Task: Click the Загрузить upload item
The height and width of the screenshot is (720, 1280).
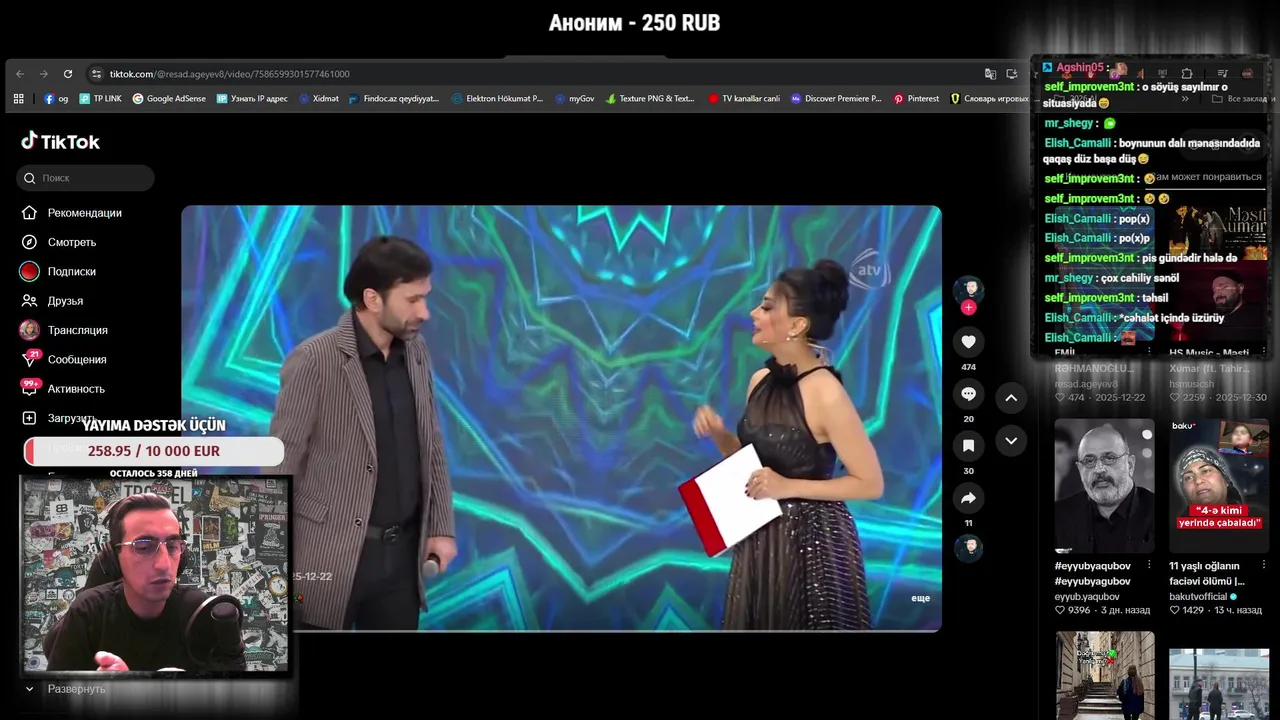Action: [x=58, y=418]
